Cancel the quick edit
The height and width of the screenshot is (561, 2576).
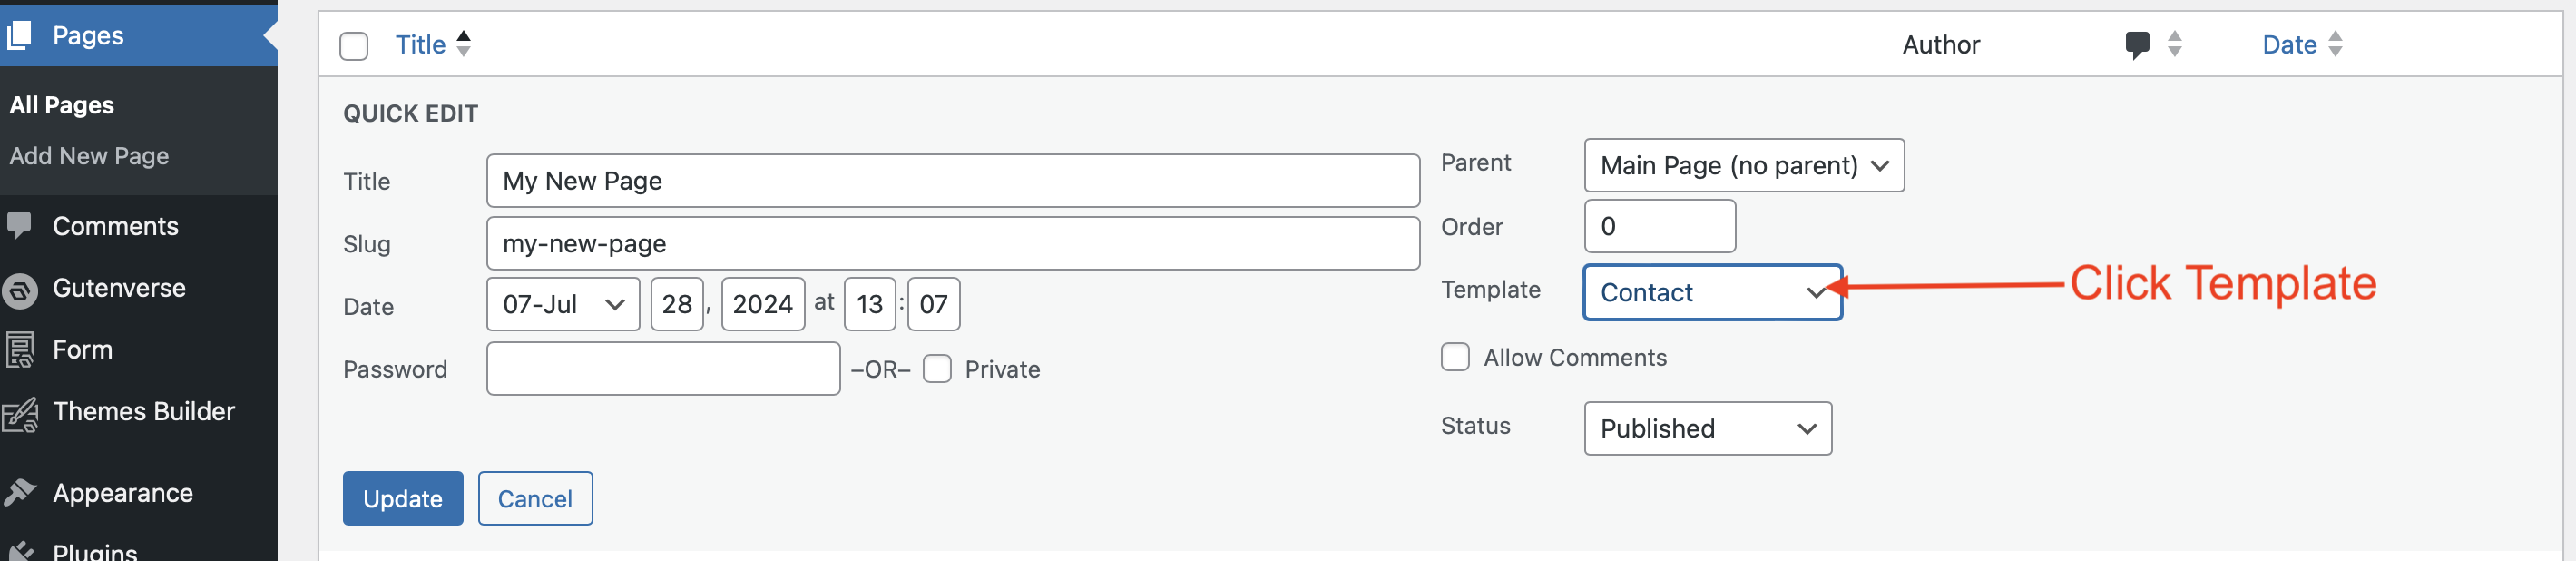(x=535, y=498)
